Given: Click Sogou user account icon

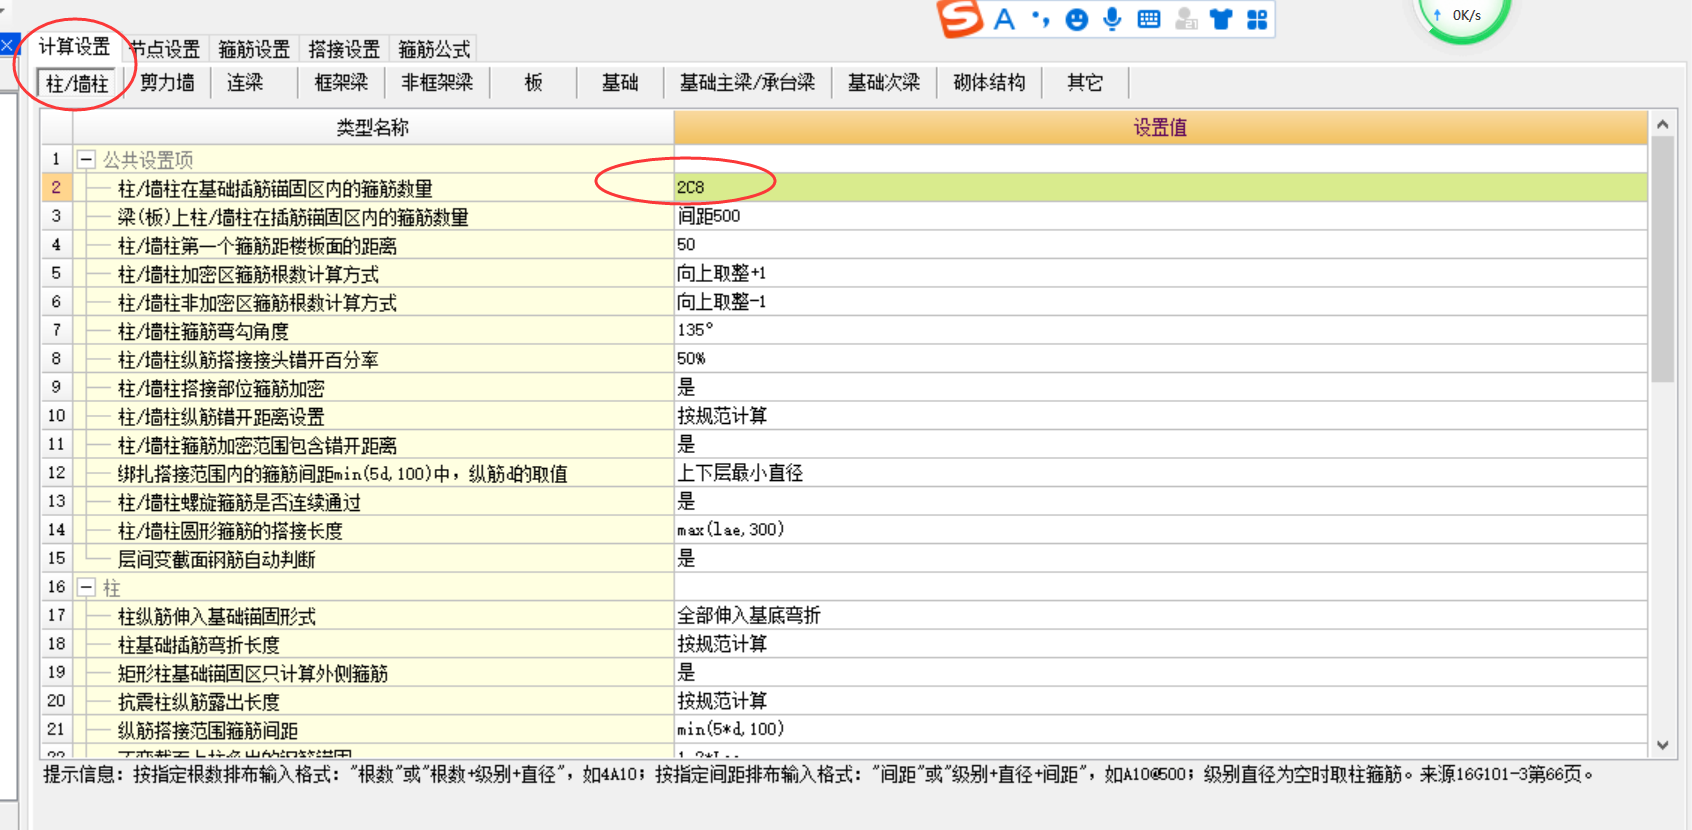Looking at the screenshot, I should pyautogui.click(x=1186, y=19).
